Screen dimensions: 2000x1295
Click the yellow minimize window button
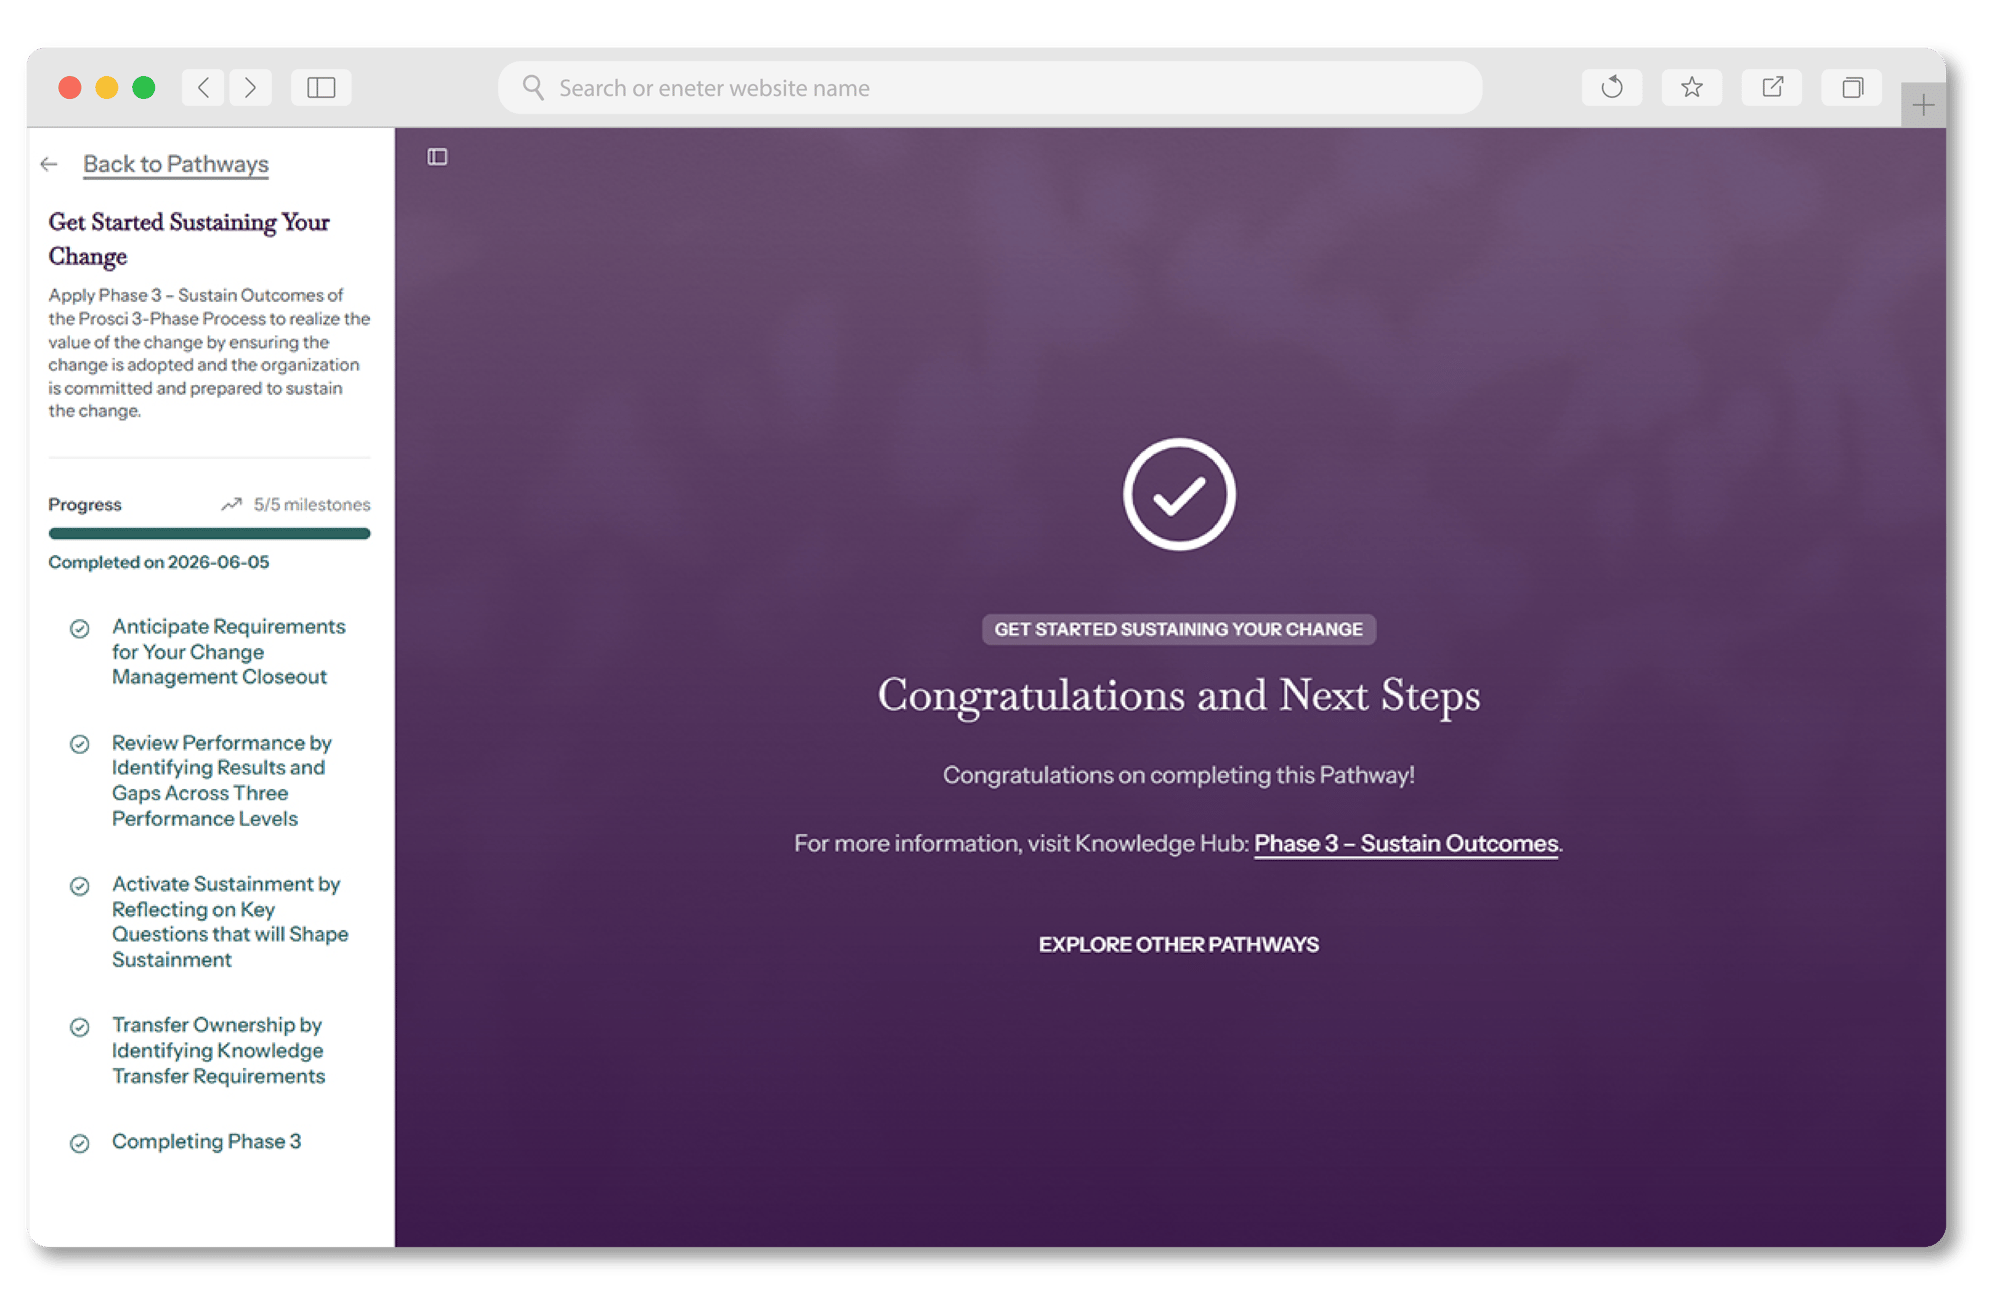(107, 88)
